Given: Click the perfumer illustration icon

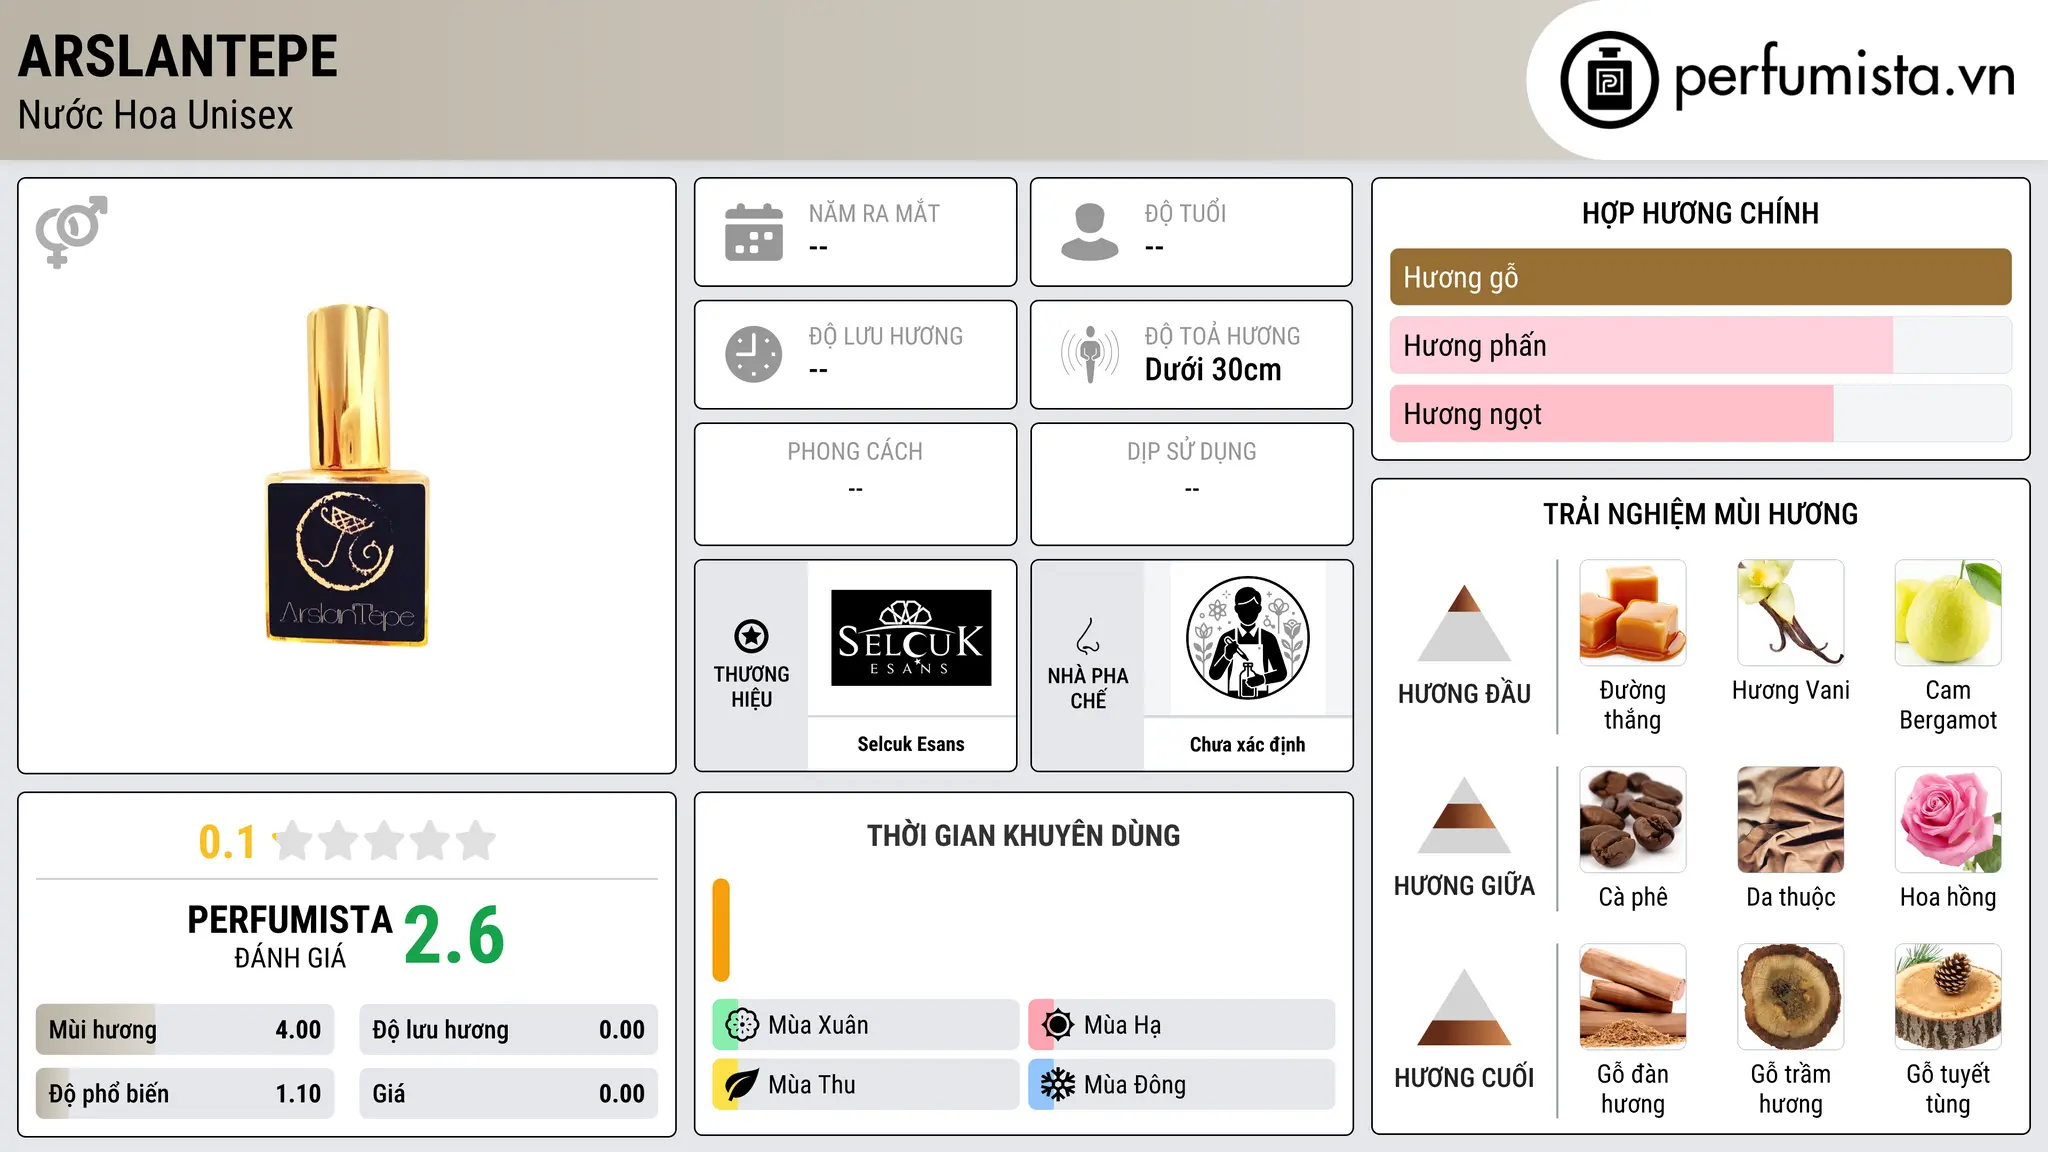Looking at the screenshot, I should coord(1247,638).
